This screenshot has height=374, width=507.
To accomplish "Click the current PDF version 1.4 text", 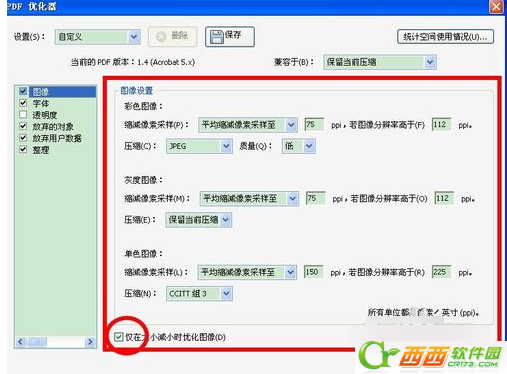I will 133,62.
